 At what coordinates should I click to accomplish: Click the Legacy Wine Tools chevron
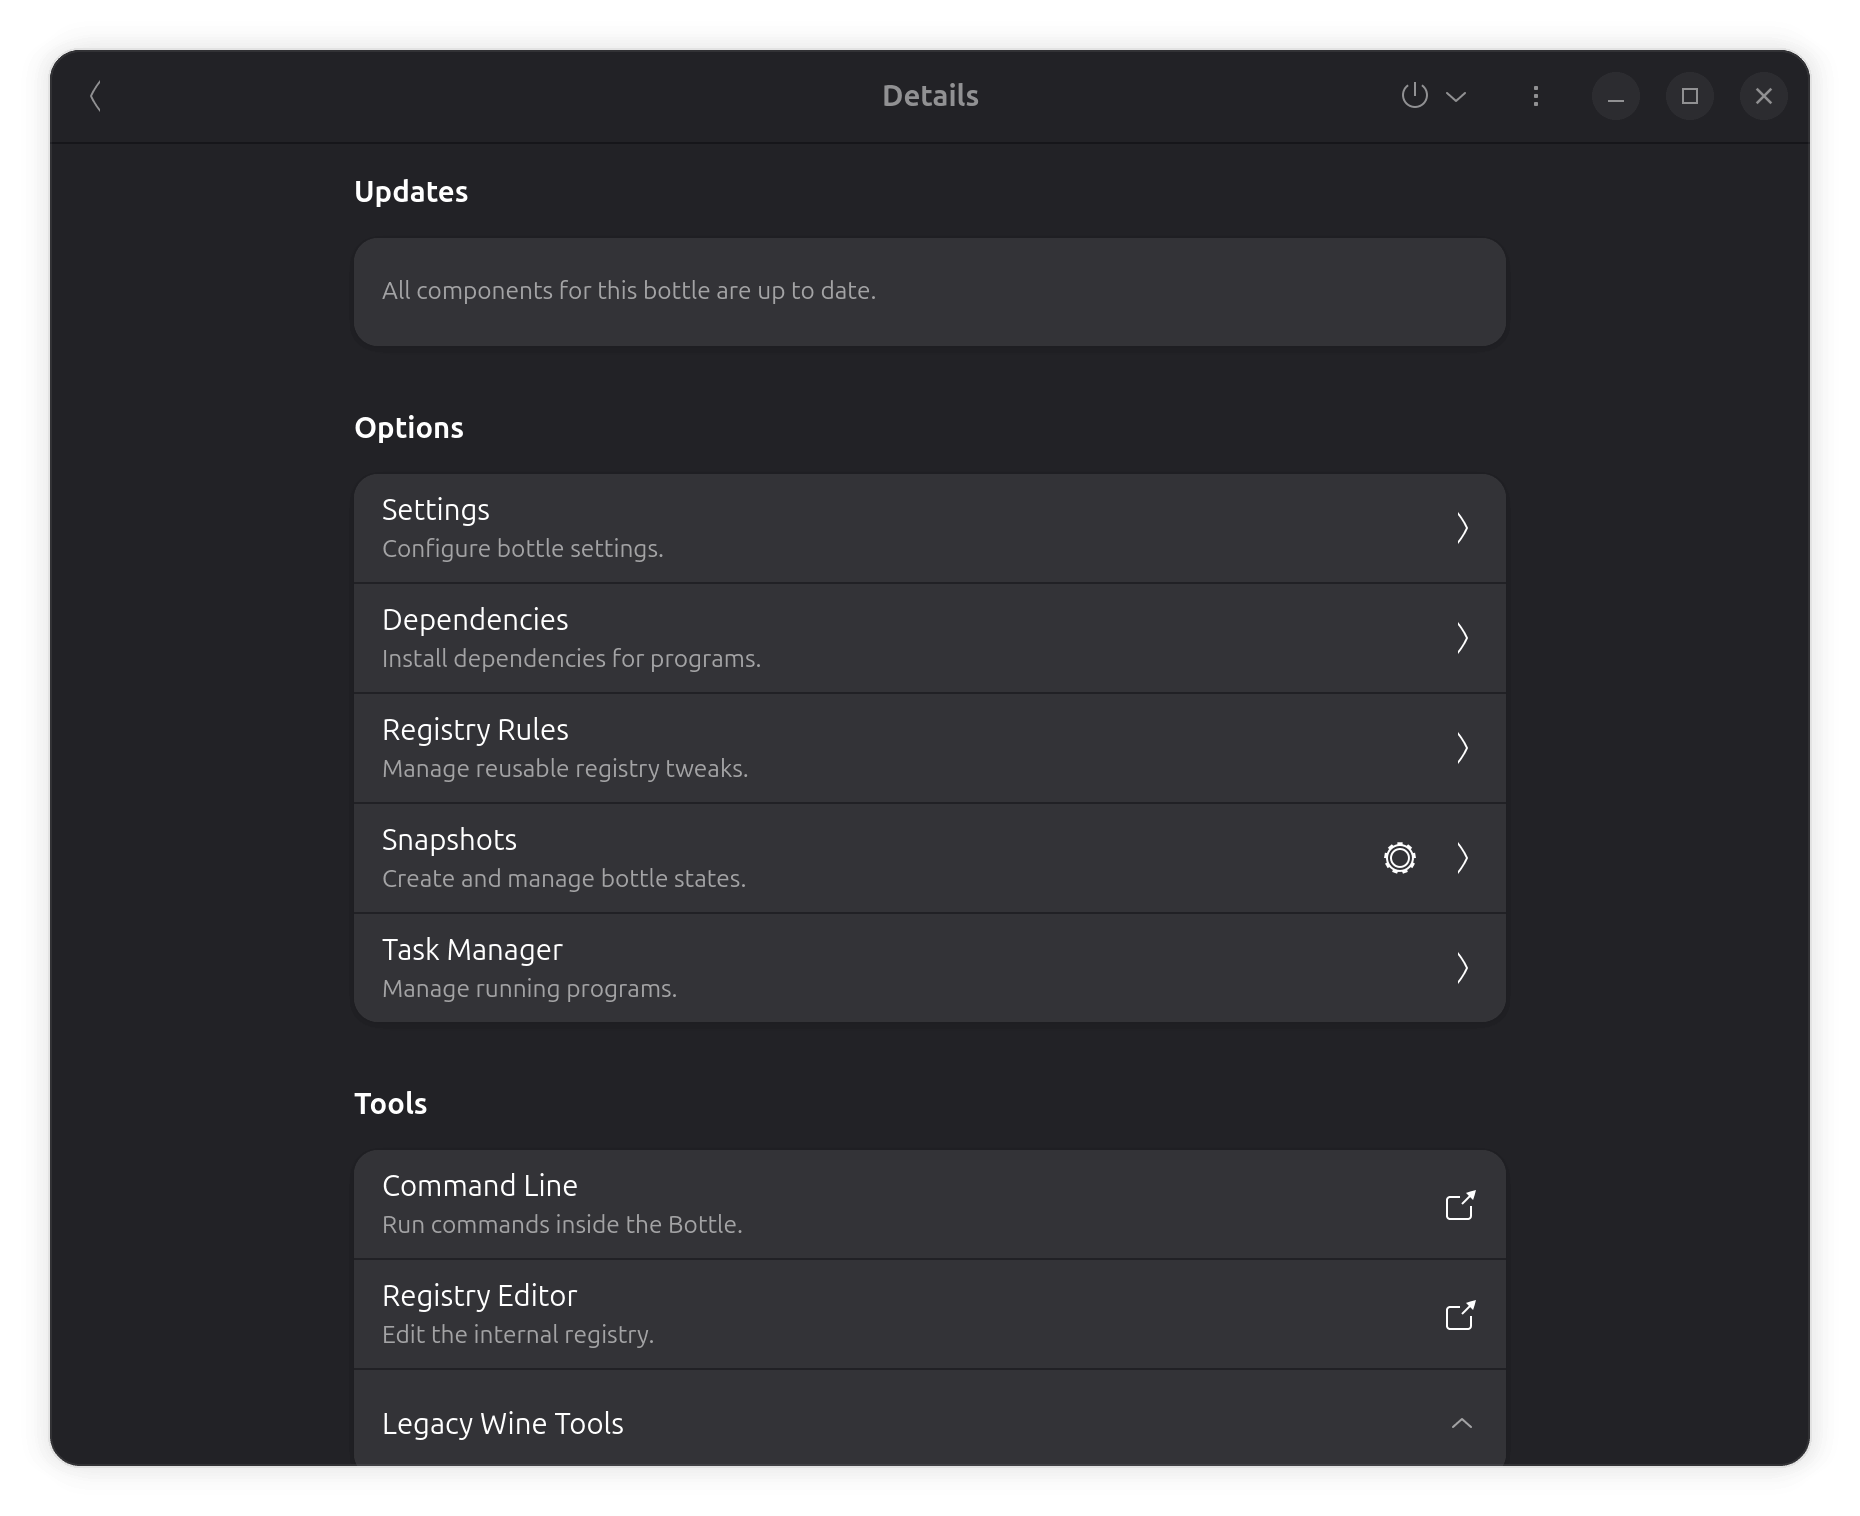tap(1461, 1423)
